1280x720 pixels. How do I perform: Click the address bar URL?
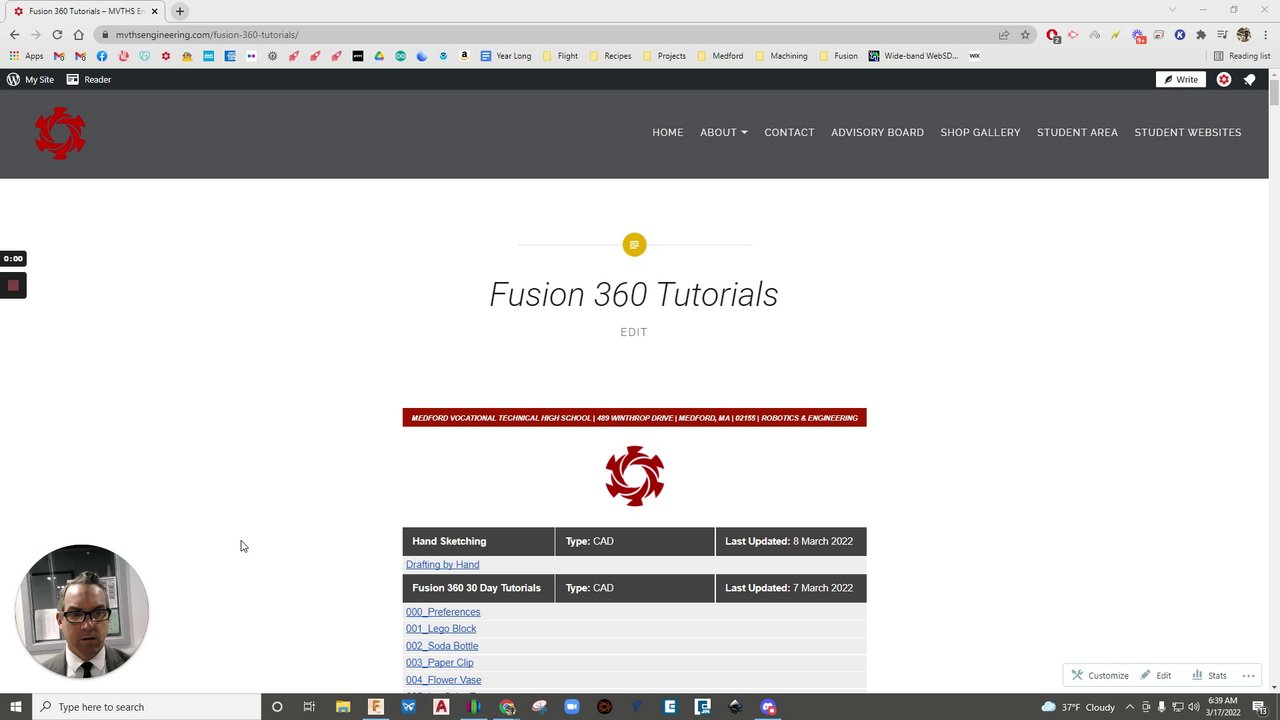coord(207,35)
